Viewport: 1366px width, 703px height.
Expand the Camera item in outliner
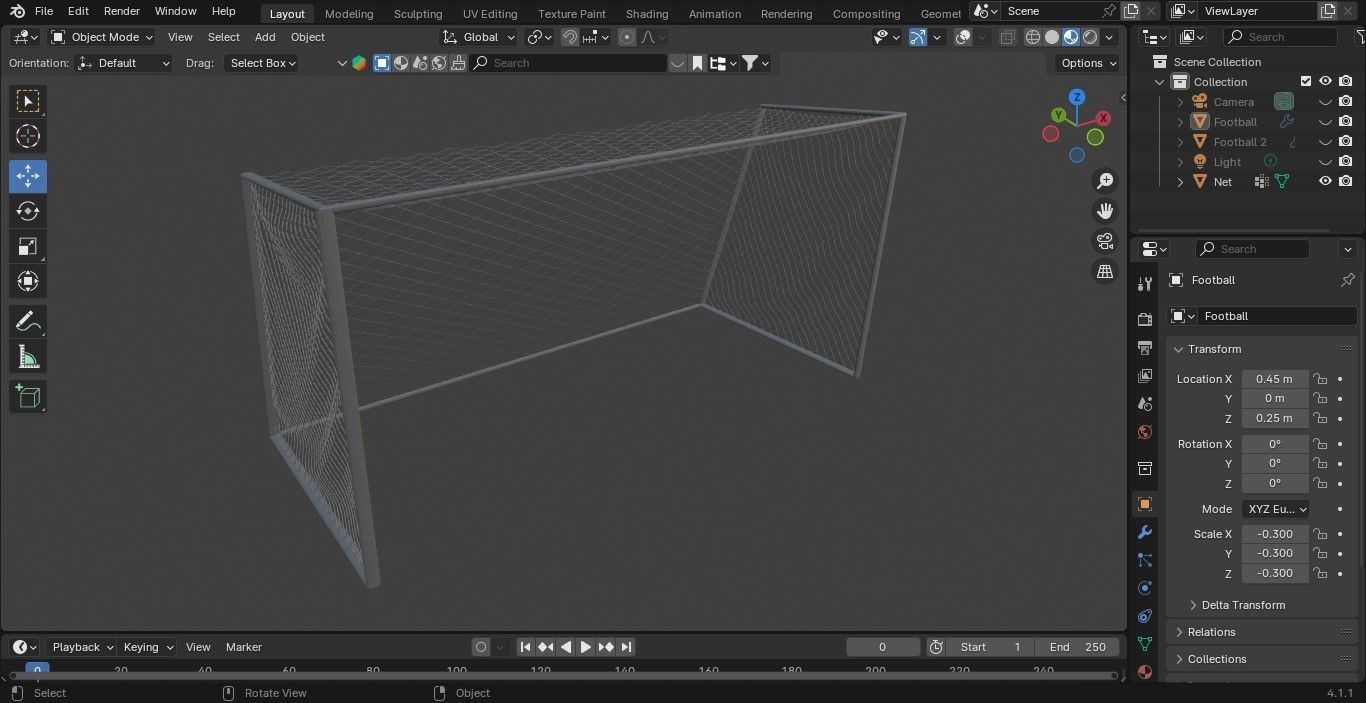[x=1180, y=102]
